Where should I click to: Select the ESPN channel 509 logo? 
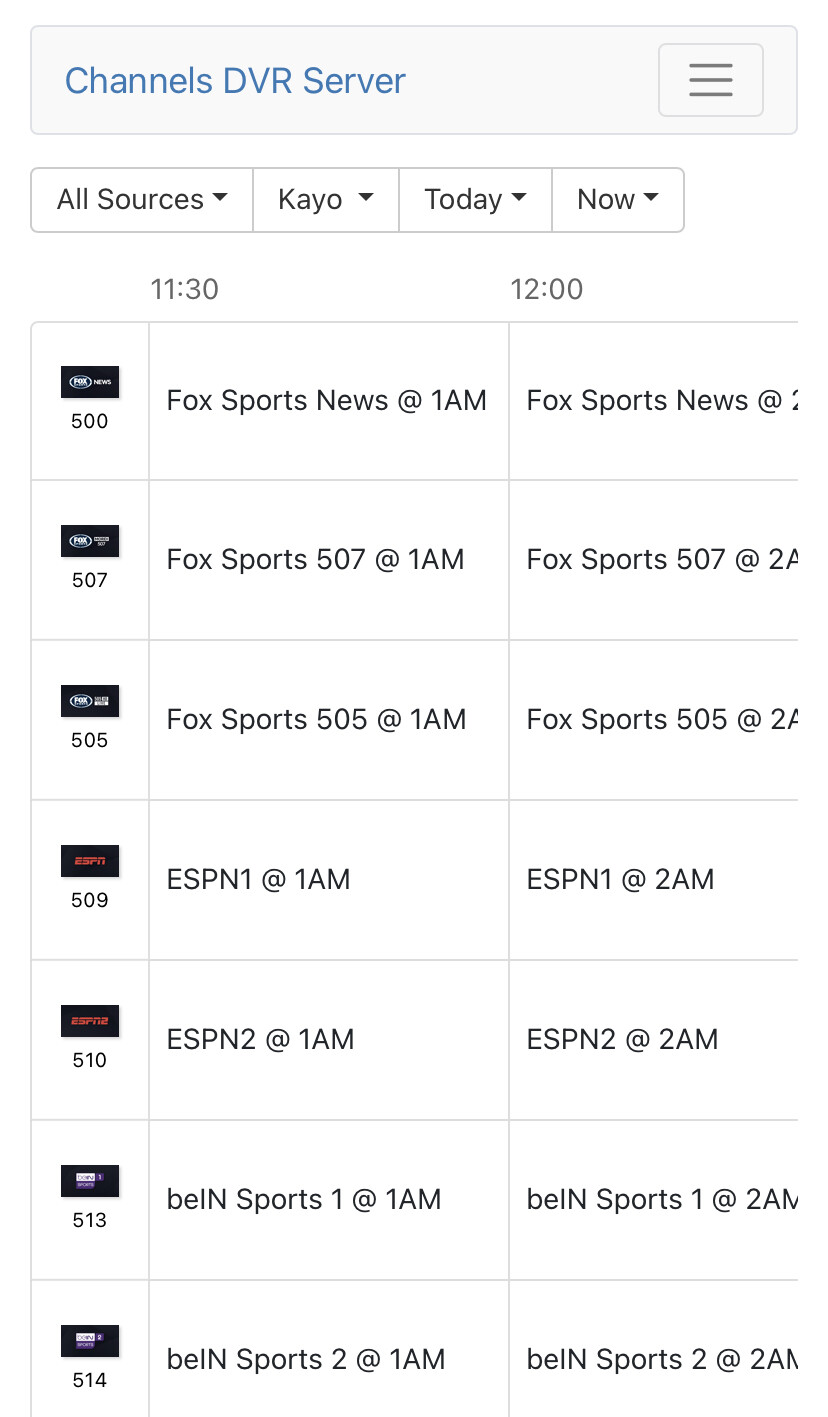pyautogui.click(x=90, y=862)
